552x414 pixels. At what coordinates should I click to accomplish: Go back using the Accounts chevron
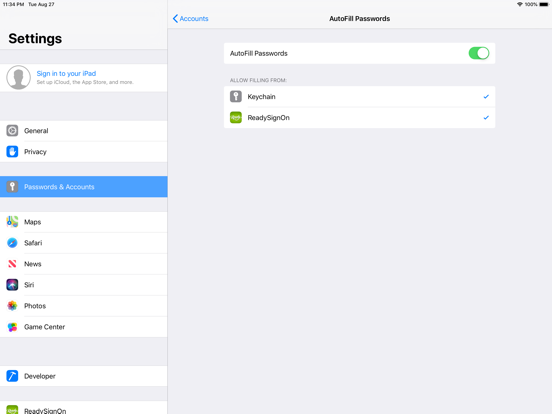175,19
